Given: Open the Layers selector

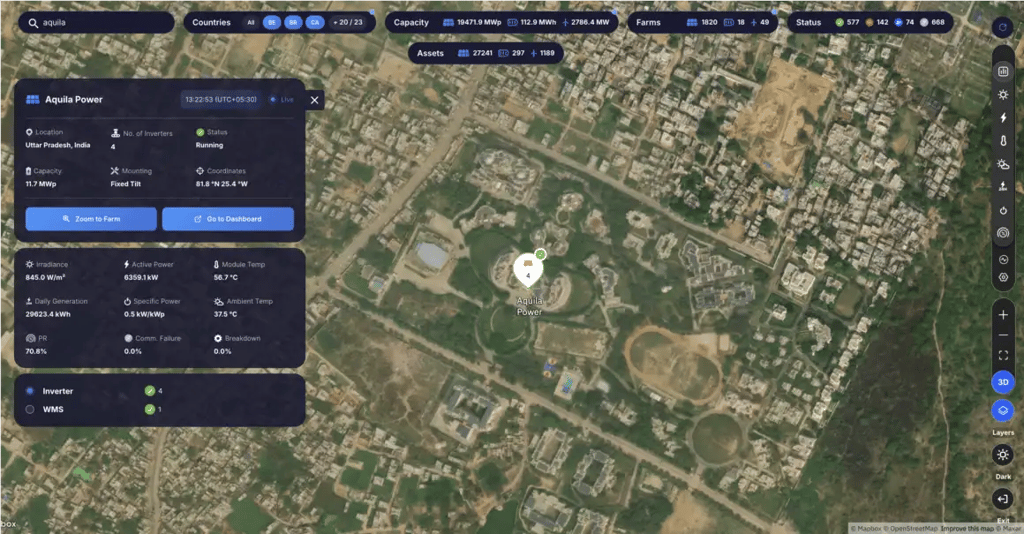Looking at the screenshot, I should [1003, 411].
